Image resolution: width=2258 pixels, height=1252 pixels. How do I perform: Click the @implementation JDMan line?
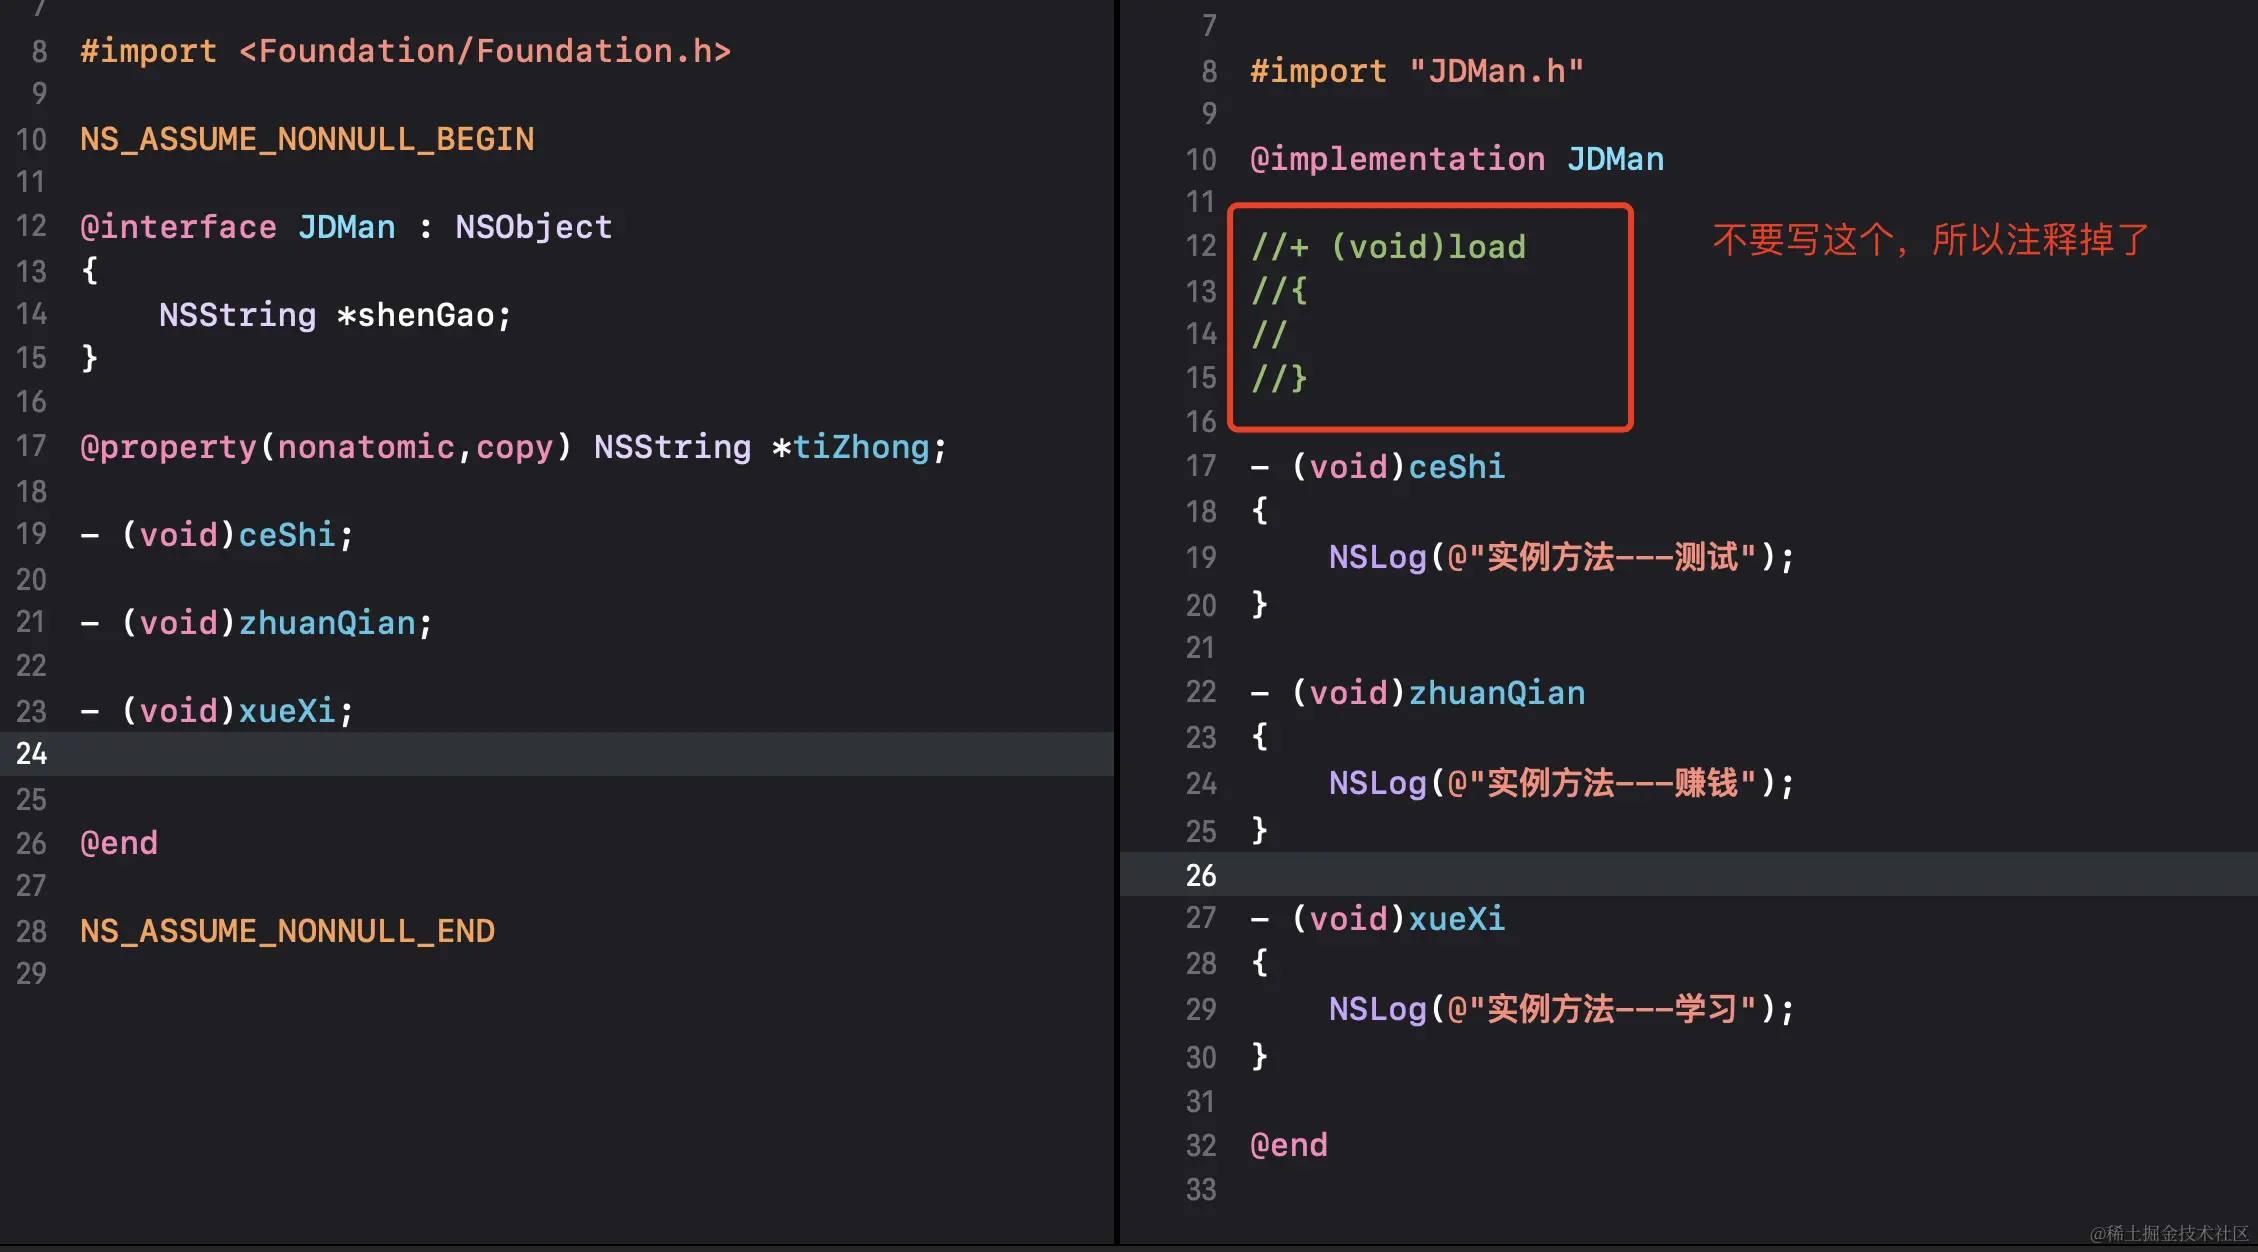click(x=1457, y=159)
